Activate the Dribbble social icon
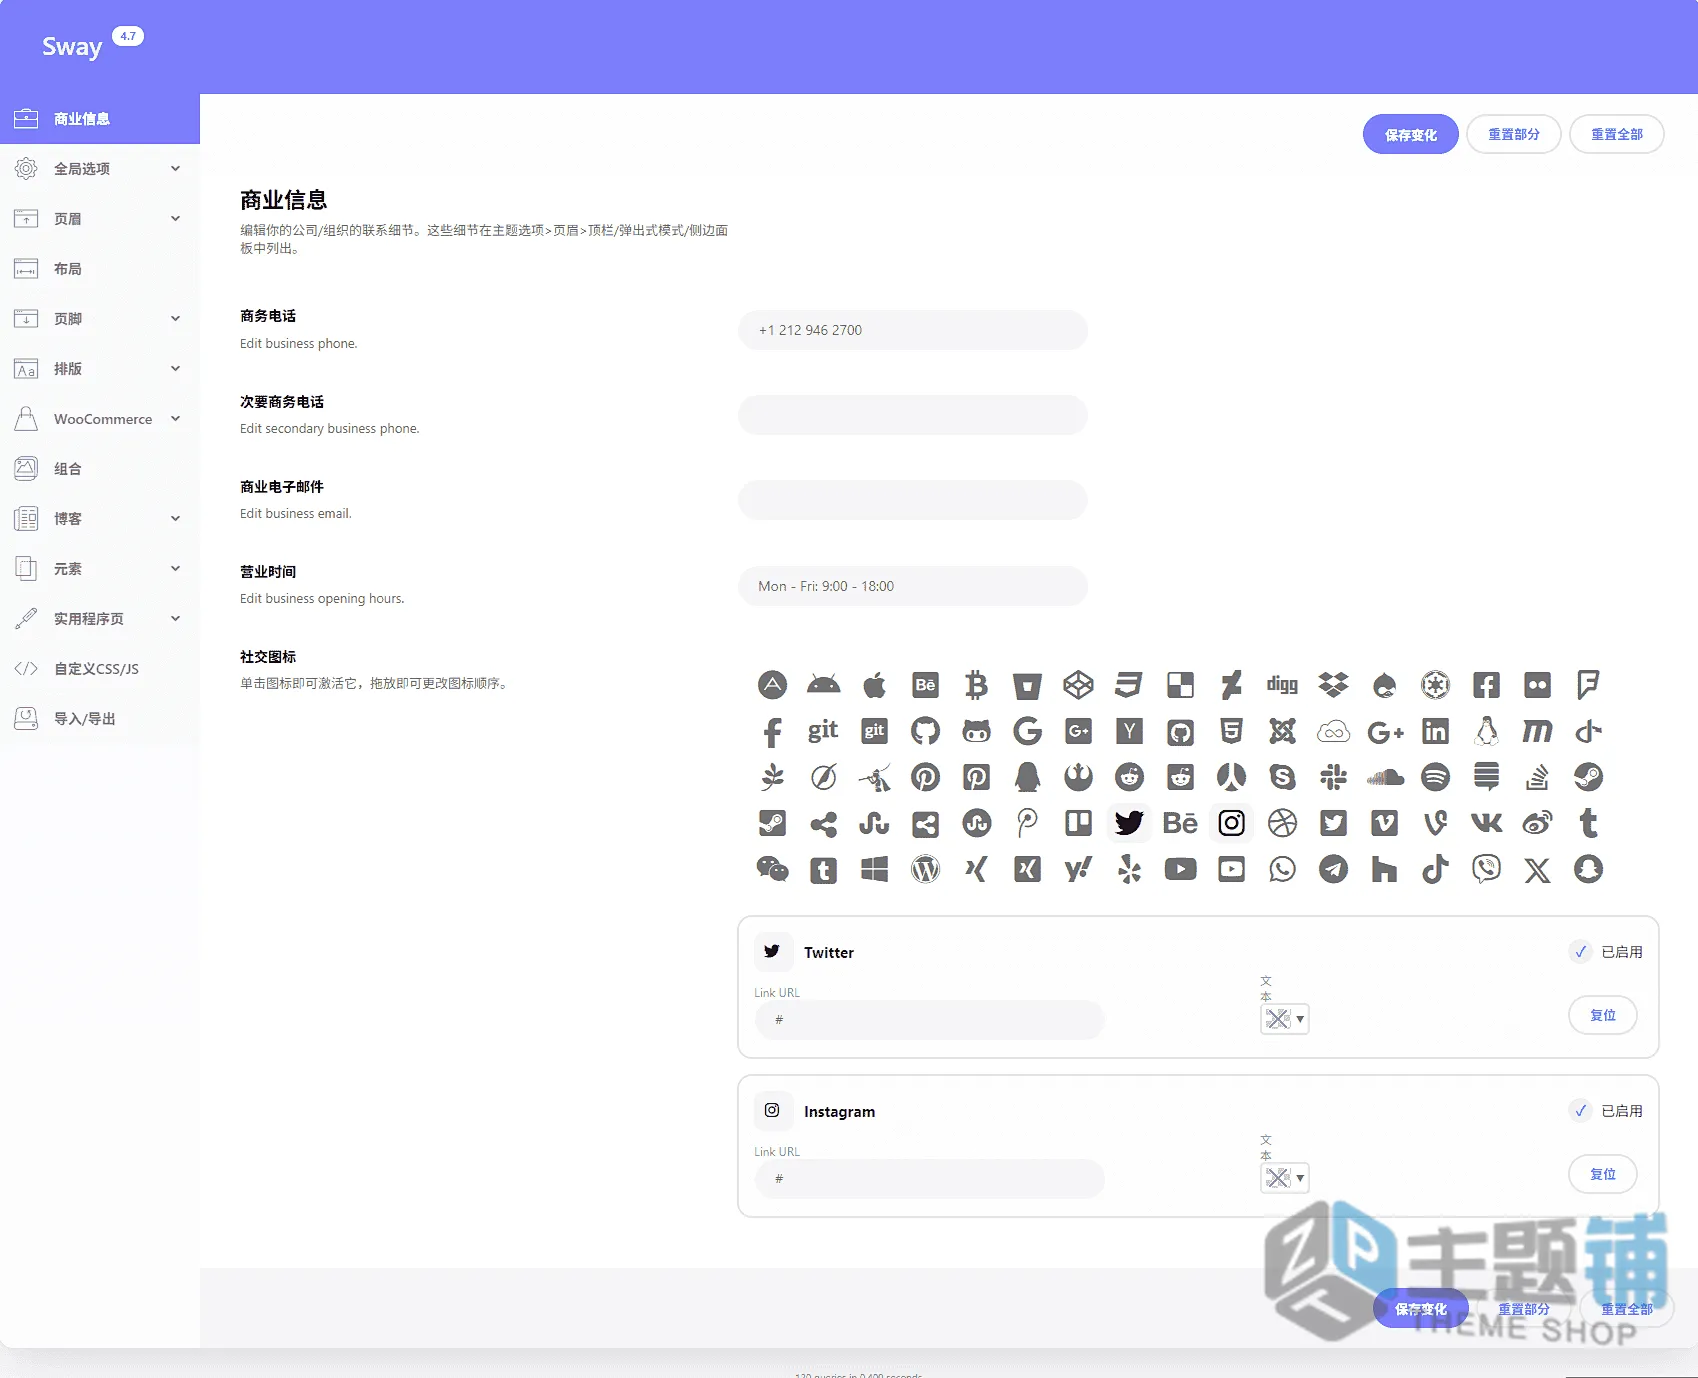 (1282, 823)
